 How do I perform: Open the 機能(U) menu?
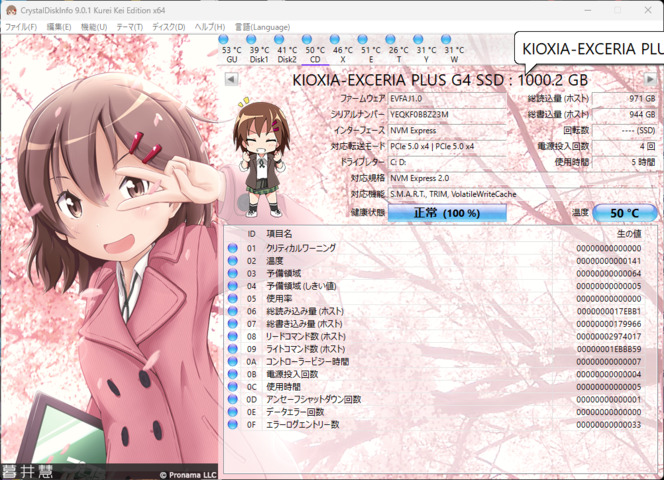tap(94, 27)
